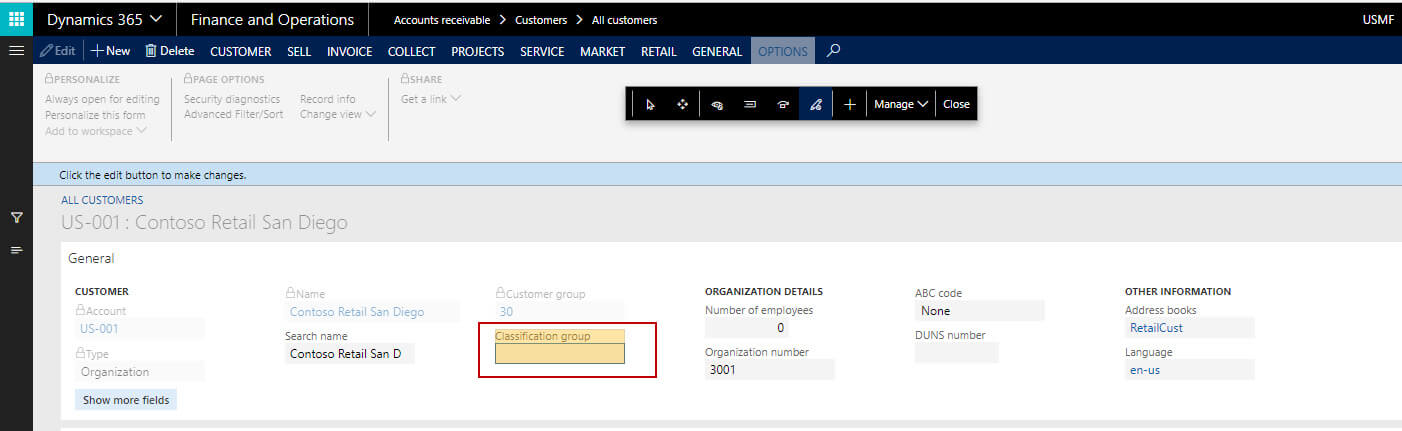Click Organization number field 3001
This screenshot has height=431, width=1402.
[x=769, y=370]
